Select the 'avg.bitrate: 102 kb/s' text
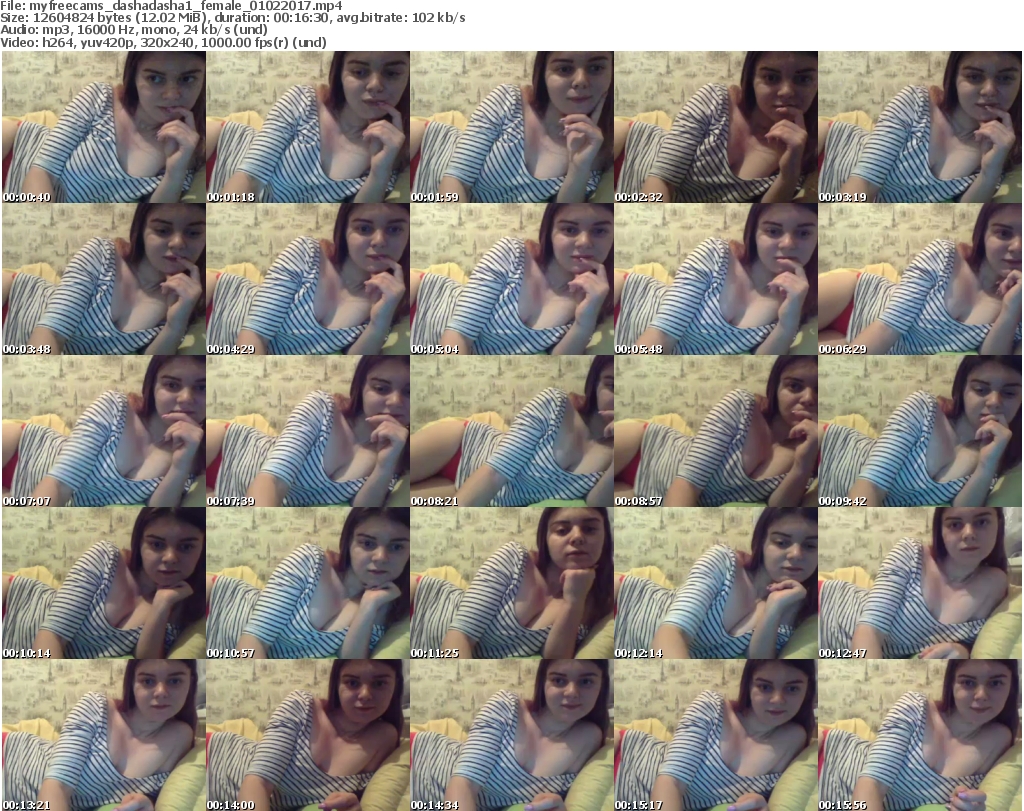Viewport: 1024px width, 811px height. (x=401, y=18)
